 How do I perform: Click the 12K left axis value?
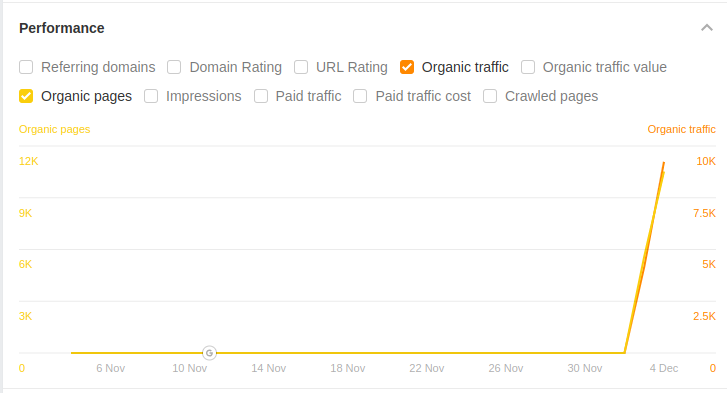pos(28,161)
